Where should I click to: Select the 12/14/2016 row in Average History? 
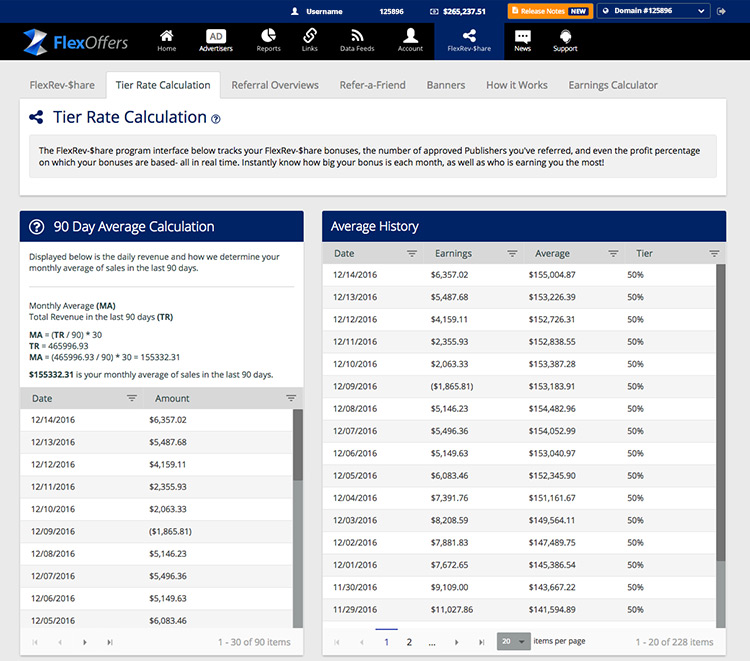(x=519, y=275)
